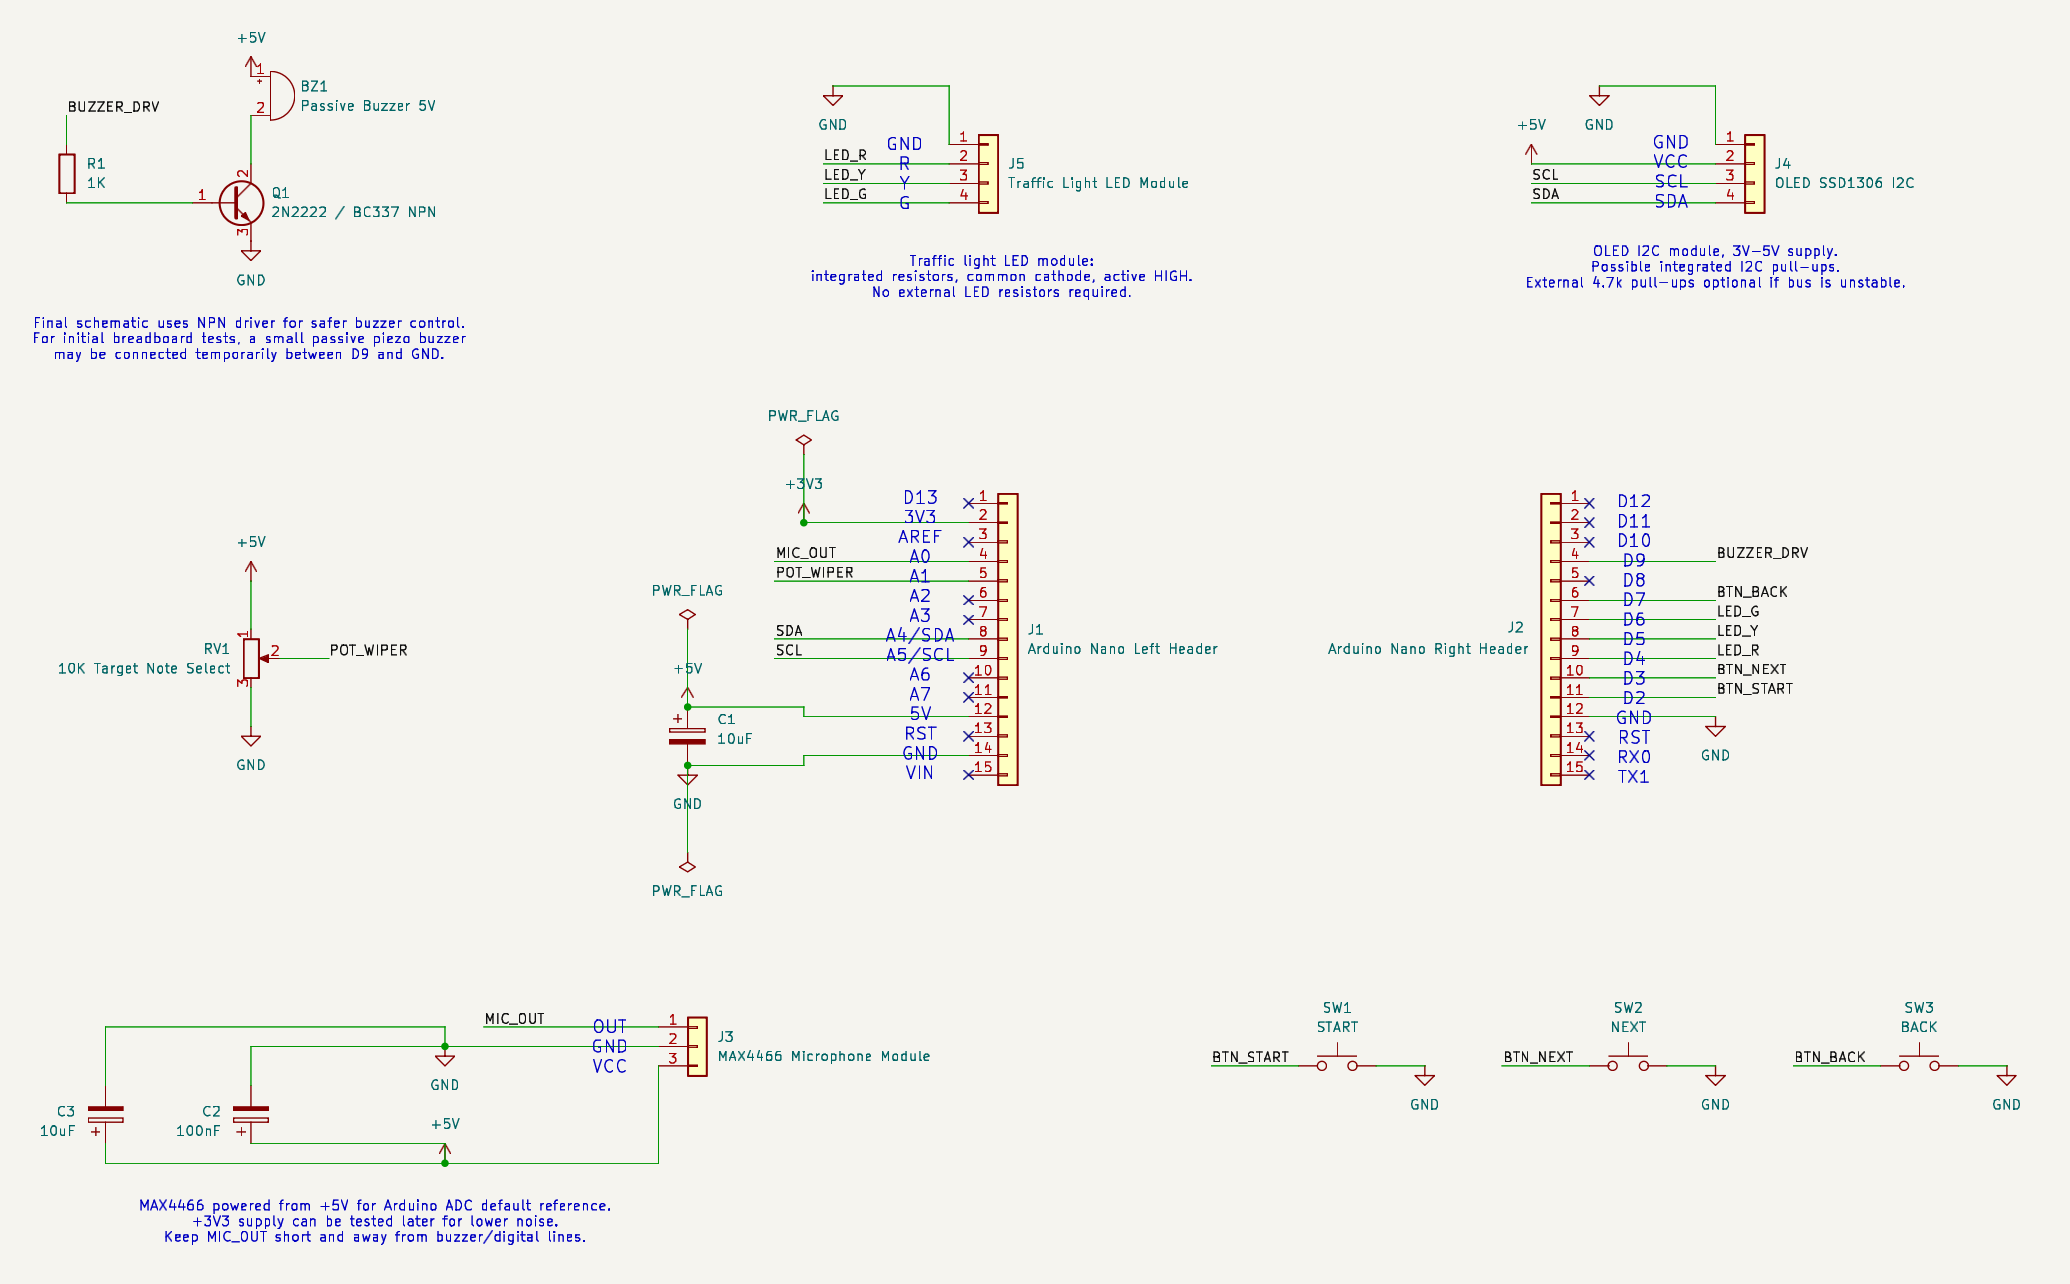Viewport: 2070px width, 1284px height.
Task: Click the 'Traffic Light LED Module' value text
Action: click(x=1098, y=183)
